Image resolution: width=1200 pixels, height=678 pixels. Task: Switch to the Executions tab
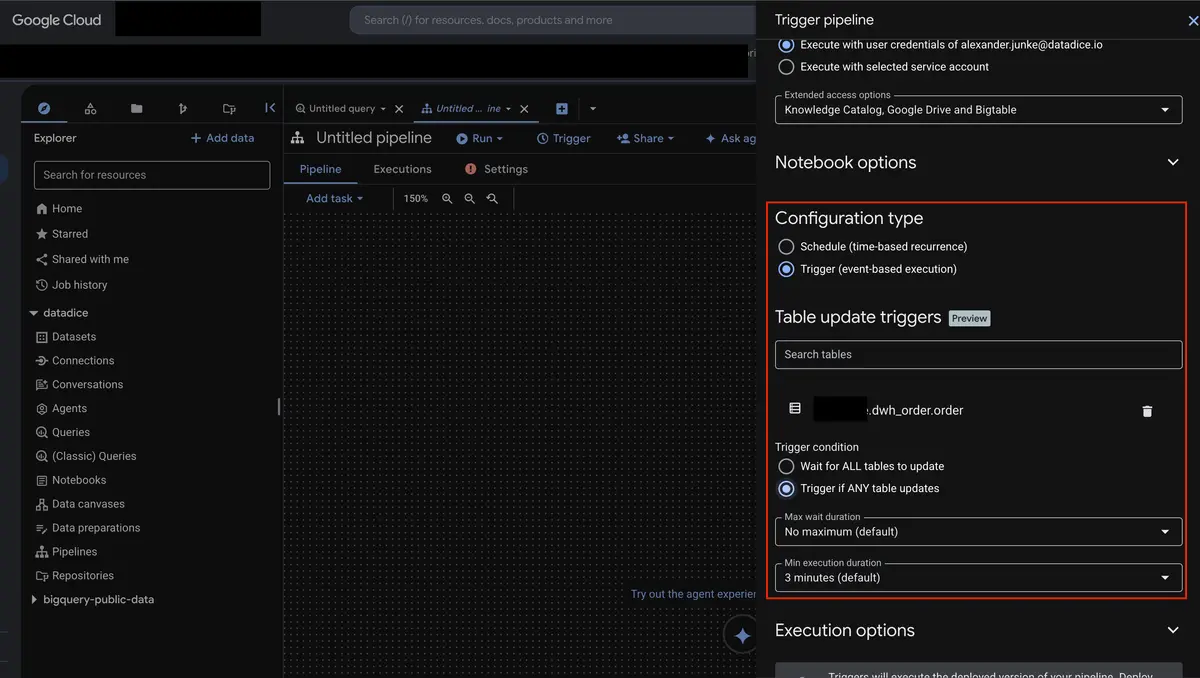[x=402, y=169]
